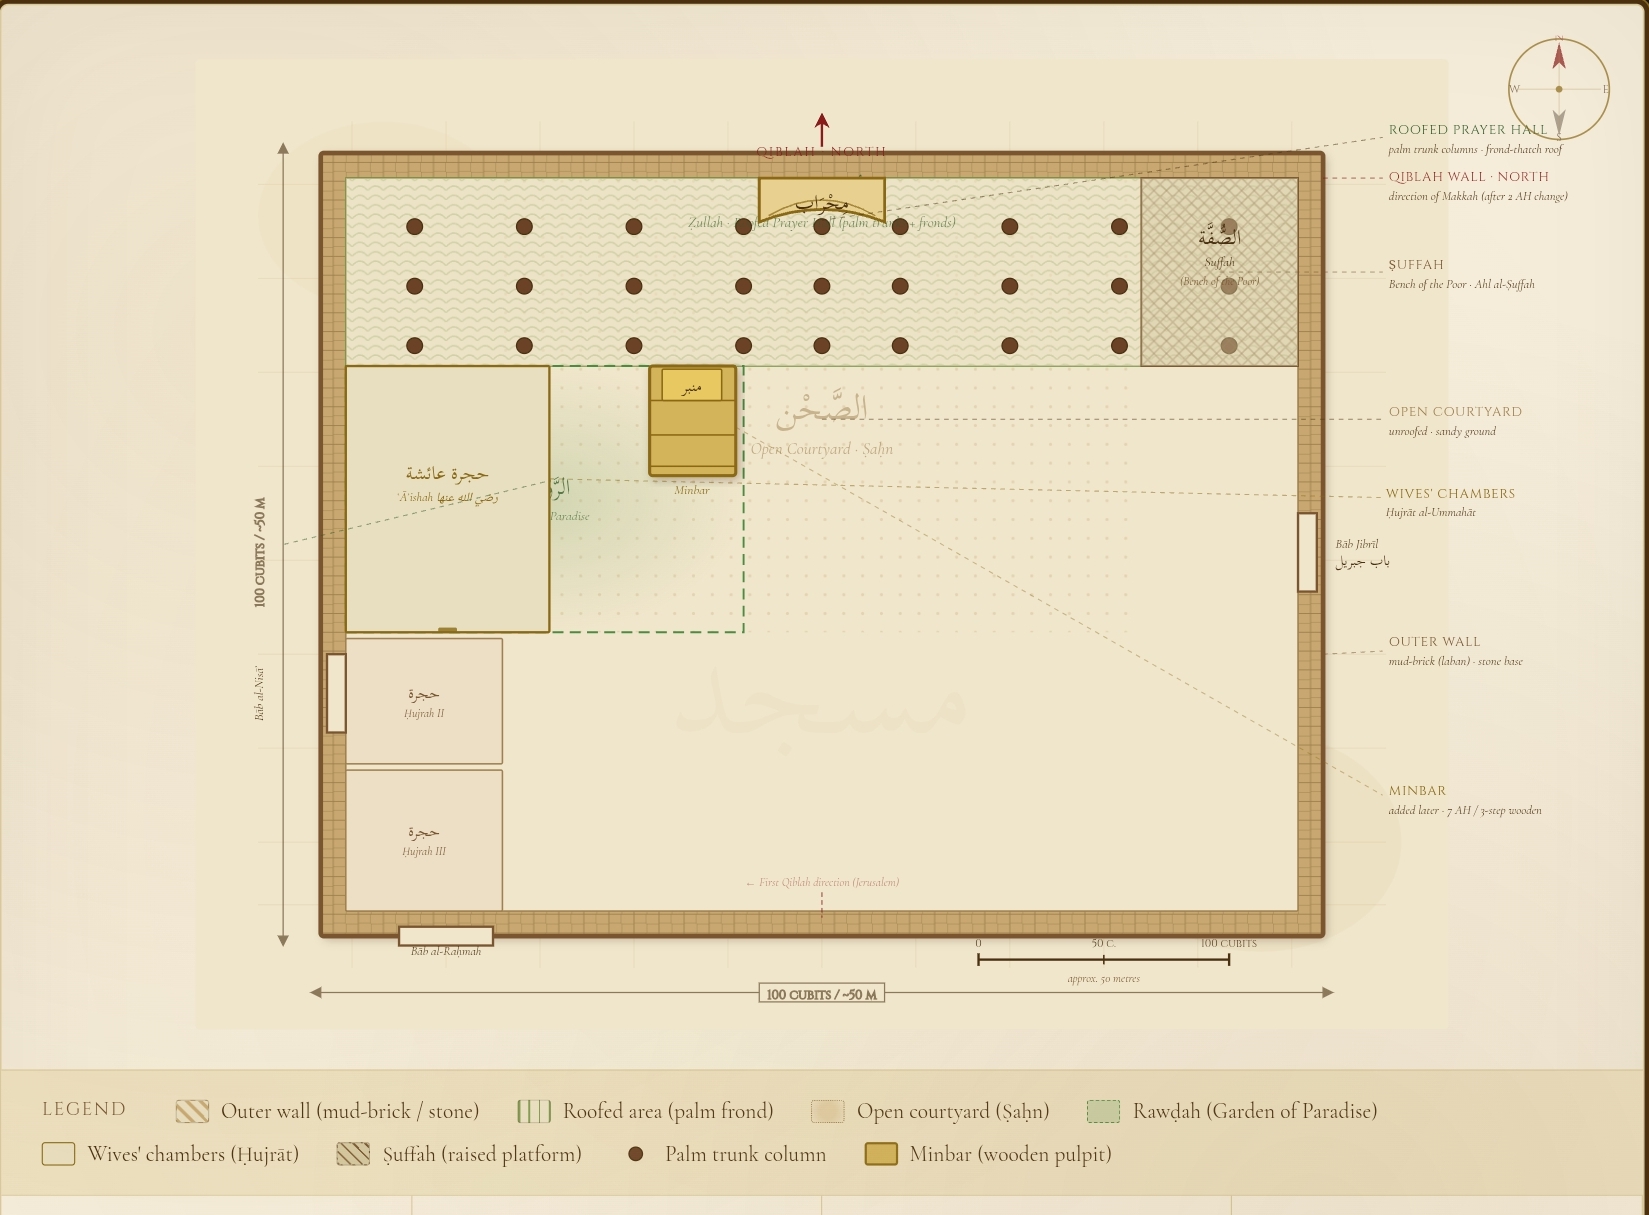Select the Ḥujrah III chamber
1649x1215 pixels.
[x=424, y=840]
